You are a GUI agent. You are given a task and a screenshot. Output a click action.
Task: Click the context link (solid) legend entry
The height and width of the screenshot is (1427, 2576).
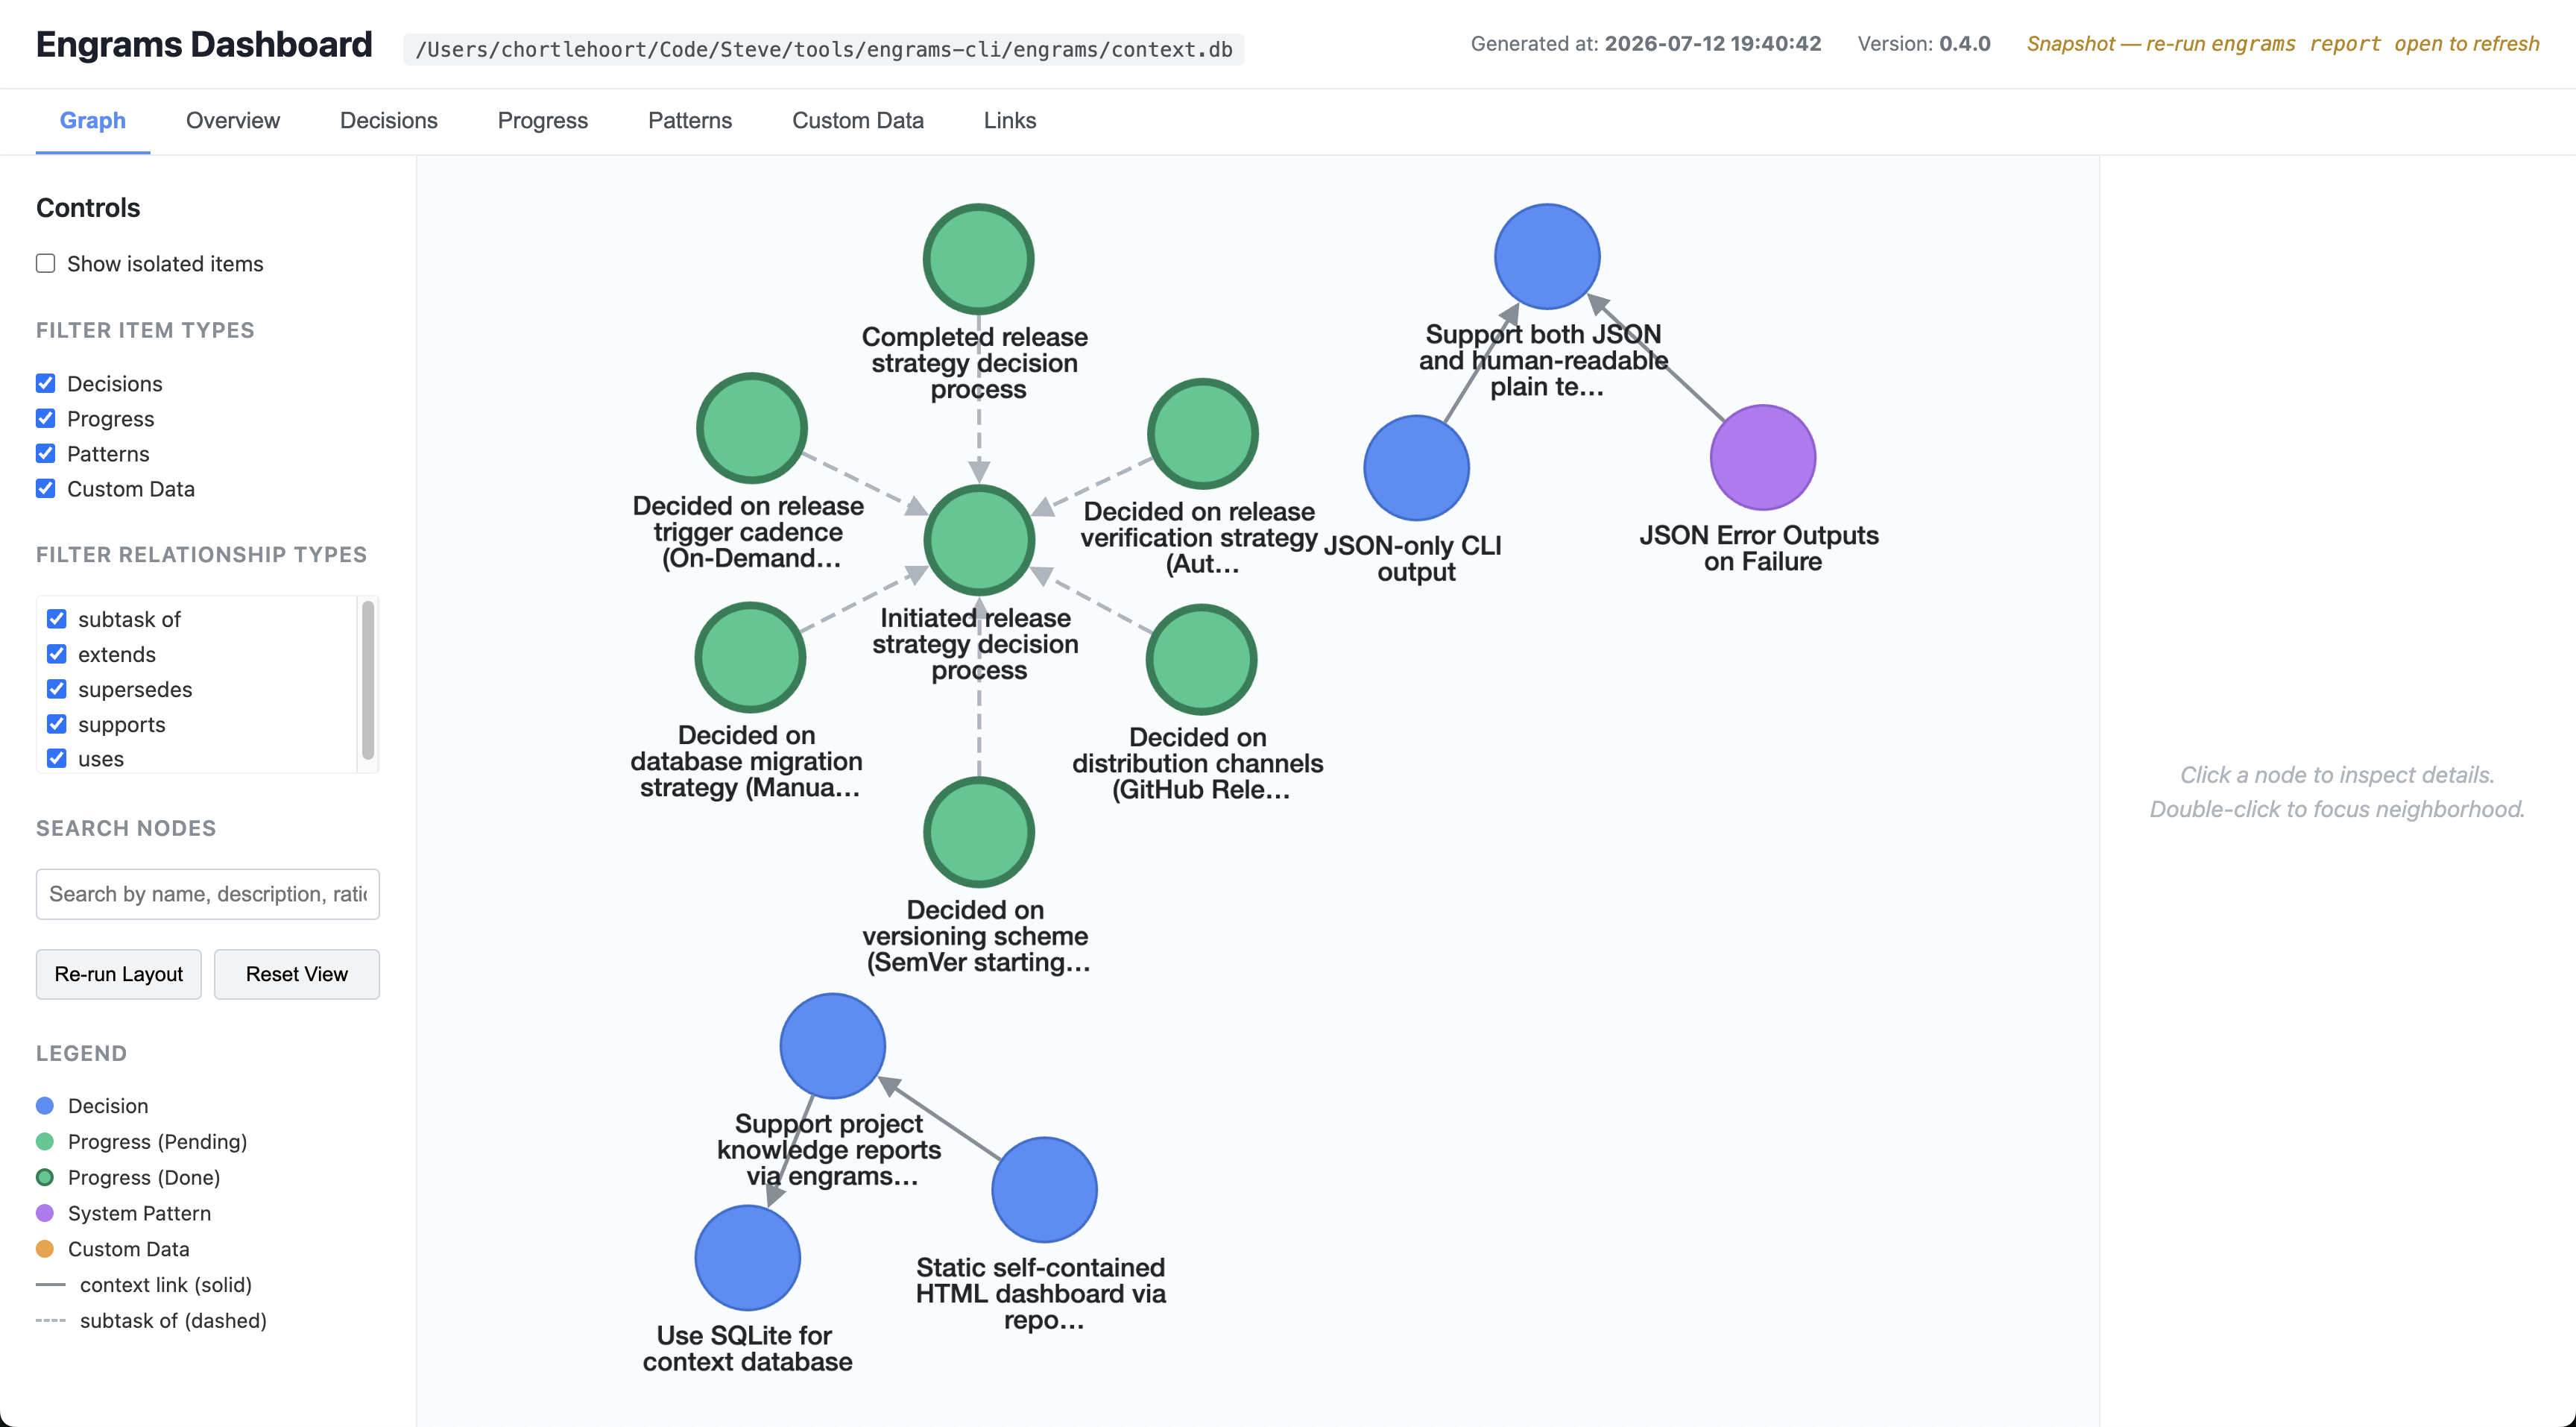144,1285
